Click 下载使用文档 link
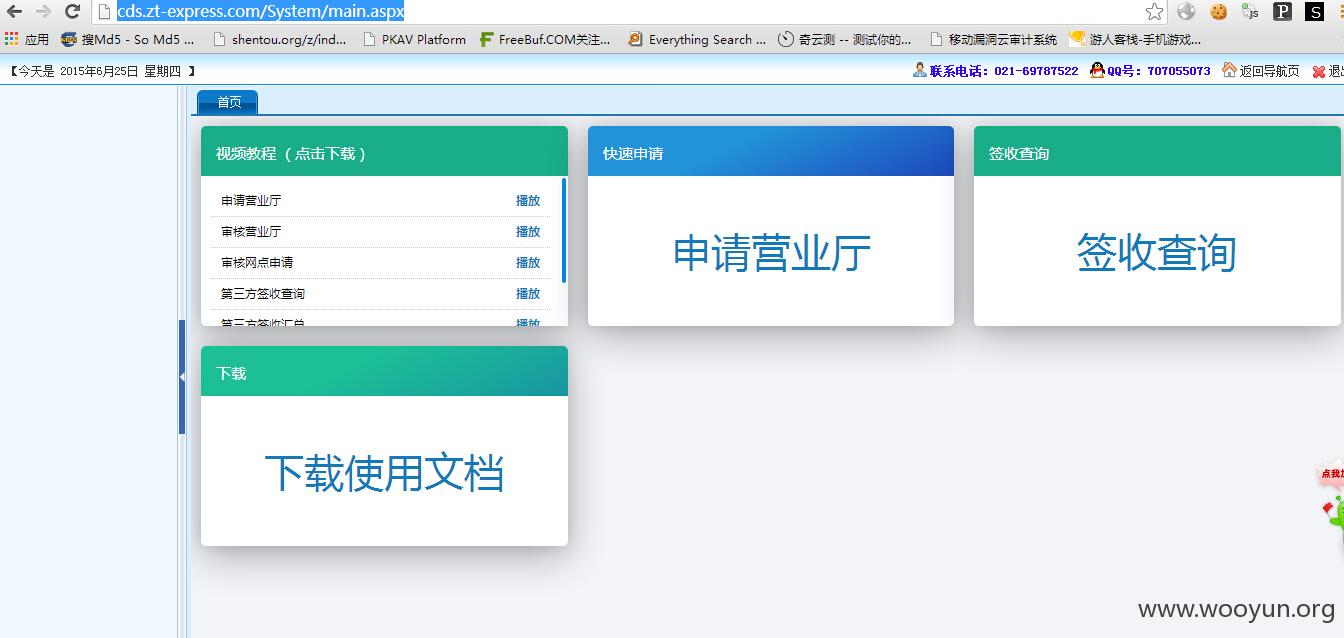1344x638 pixels. pyautogui.click(x=384, y=473)
